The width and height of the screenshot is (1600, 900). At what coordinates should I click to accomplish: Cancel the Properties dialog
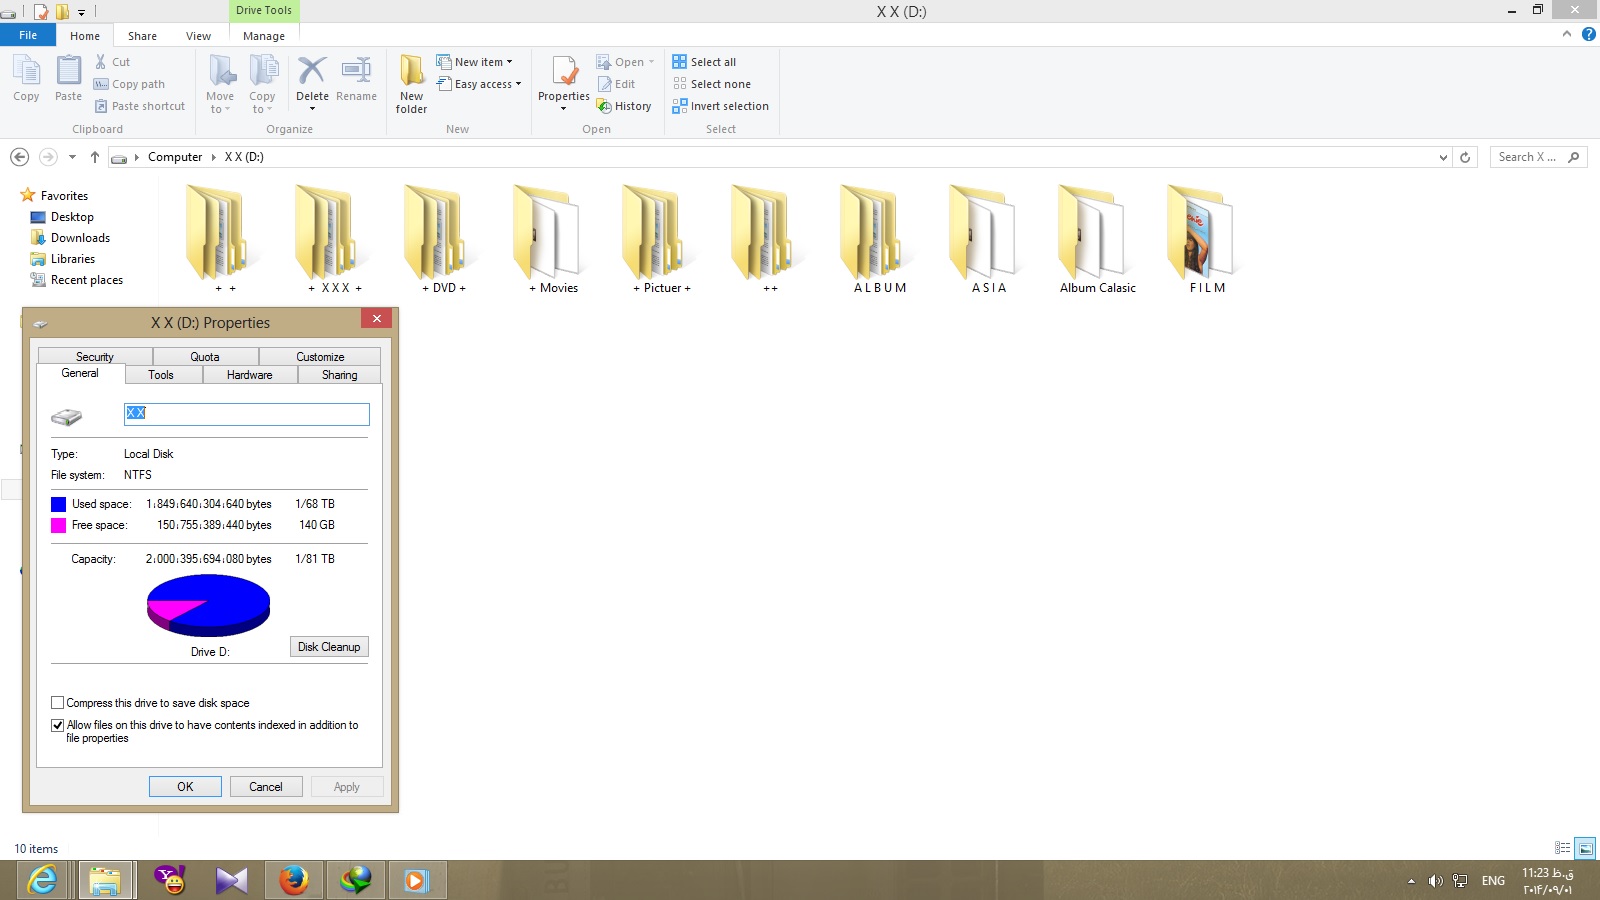(x=266, y=787)
